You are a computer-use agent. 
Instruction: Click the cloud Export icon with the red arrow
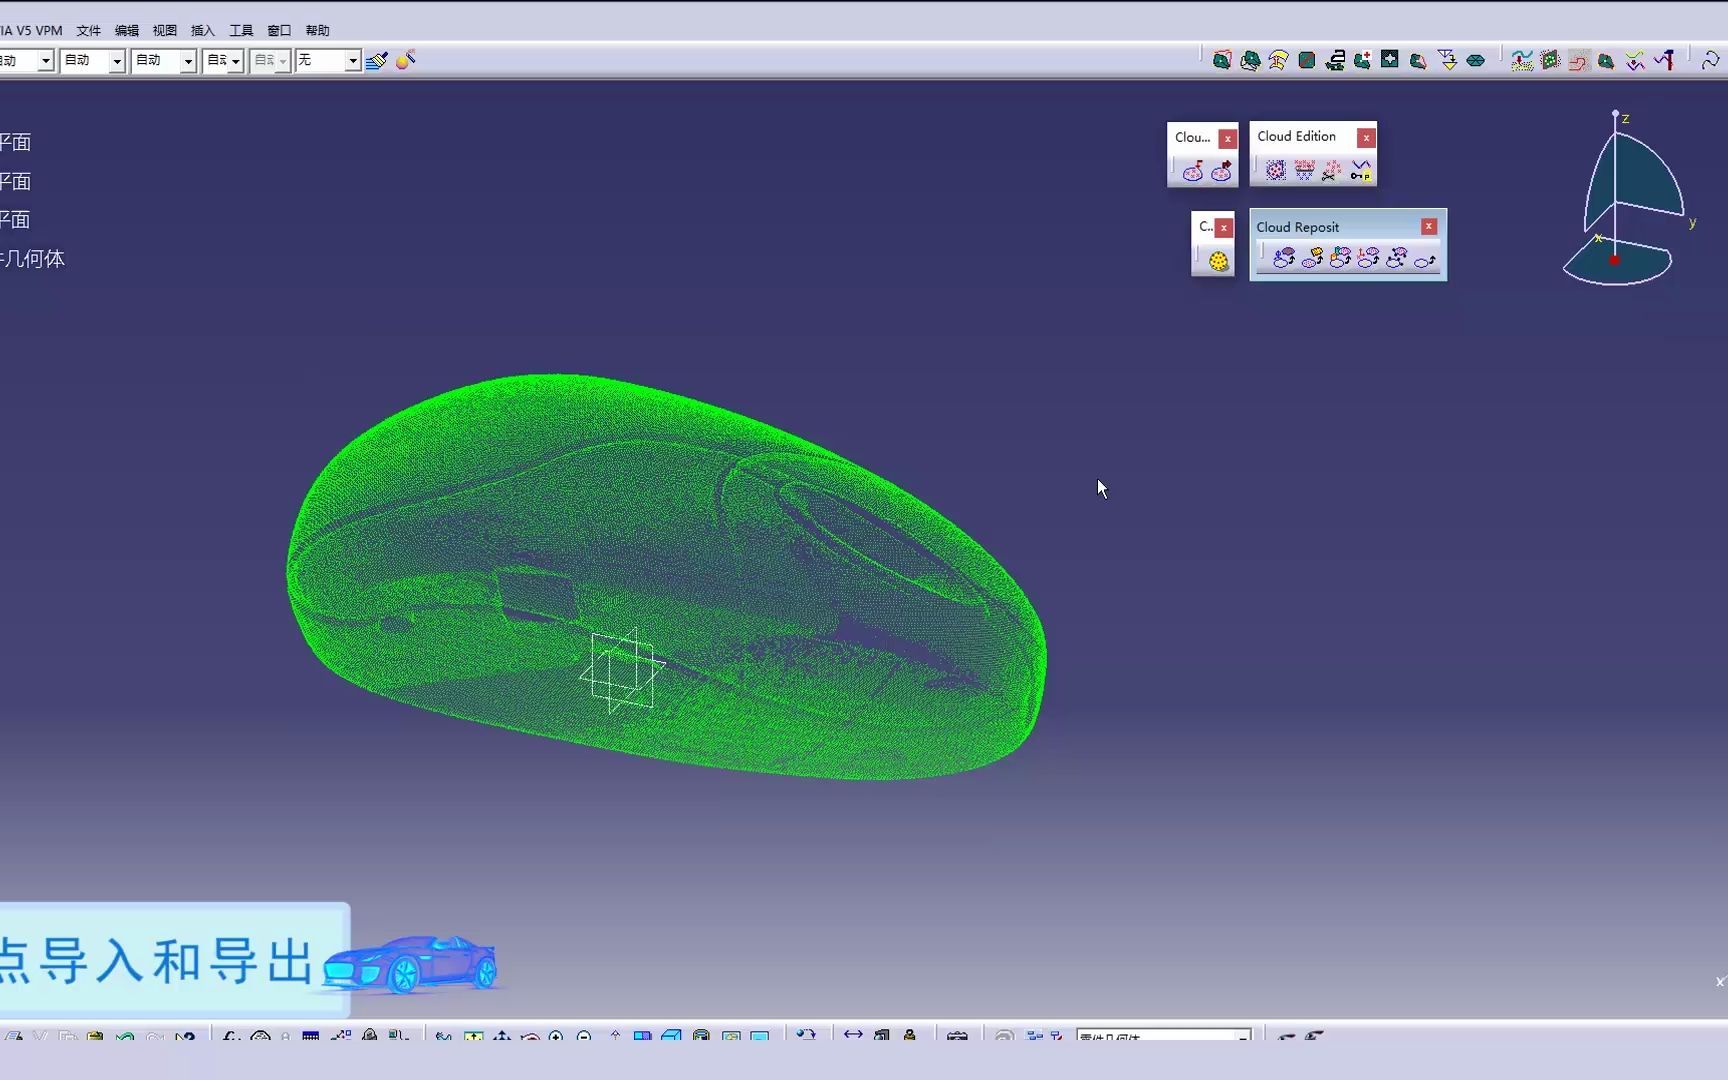pyautogui.click(x=1221, y=172)
